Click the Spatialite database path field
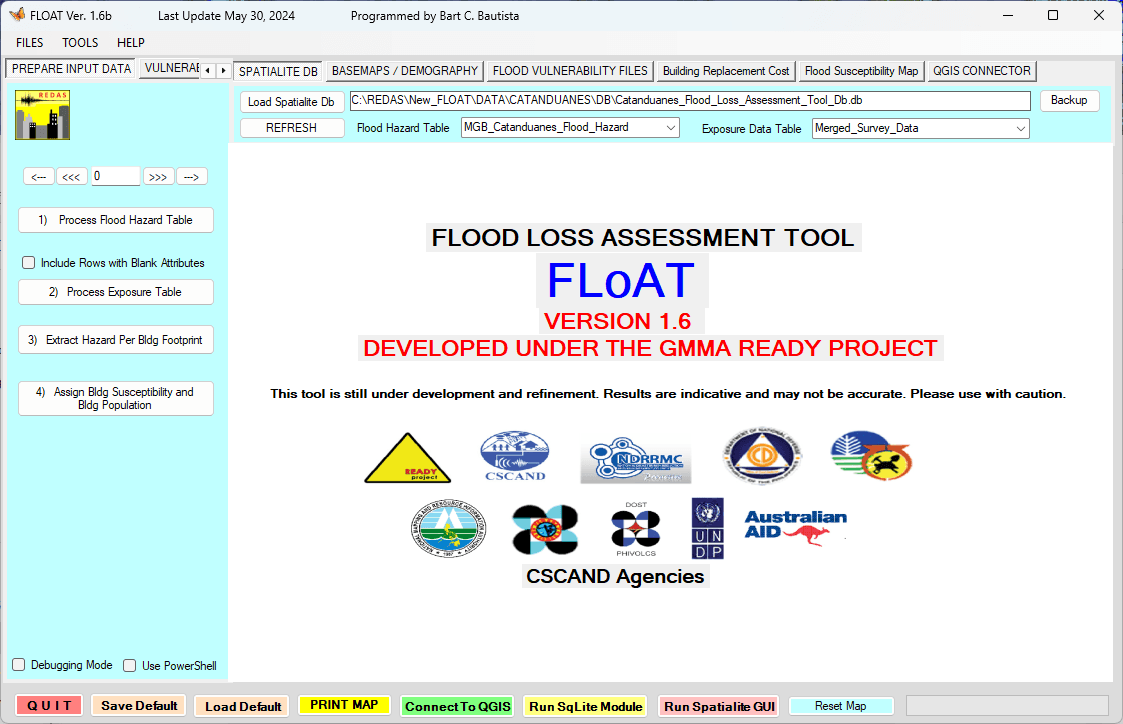 tap(689, 101)
